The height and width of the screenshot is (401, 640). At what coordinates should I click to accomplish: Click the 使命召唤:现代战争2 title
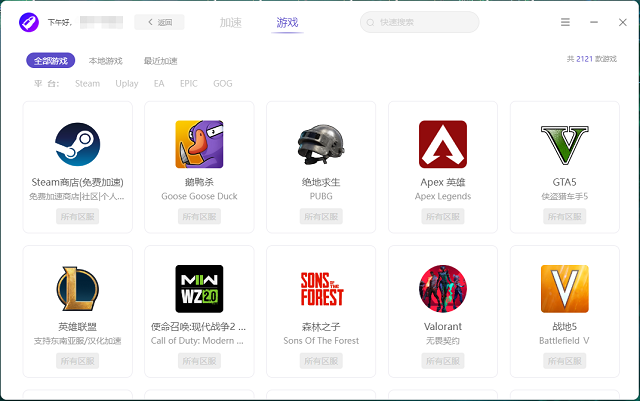198,327
